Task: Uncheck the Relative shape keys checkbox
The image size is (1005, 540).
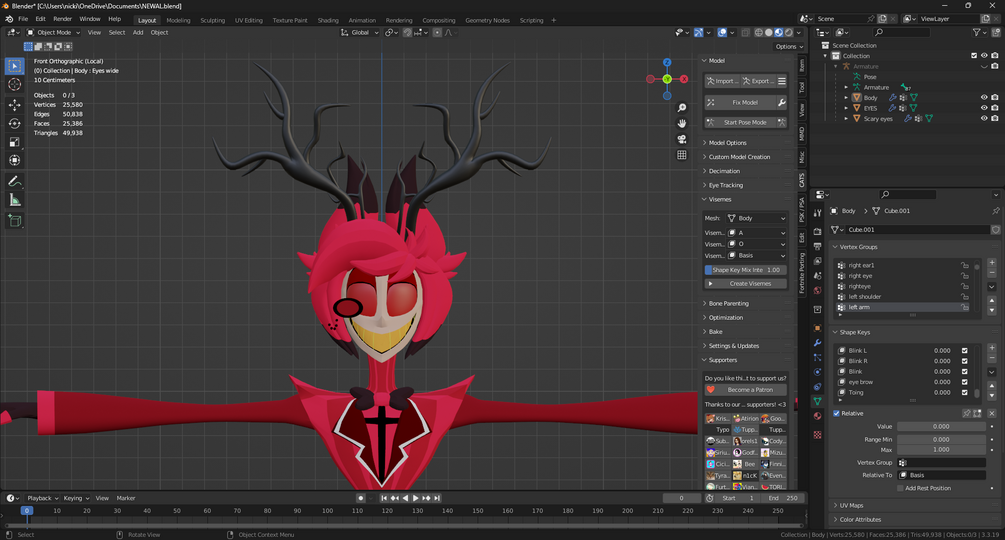Action: click(837, 413)
